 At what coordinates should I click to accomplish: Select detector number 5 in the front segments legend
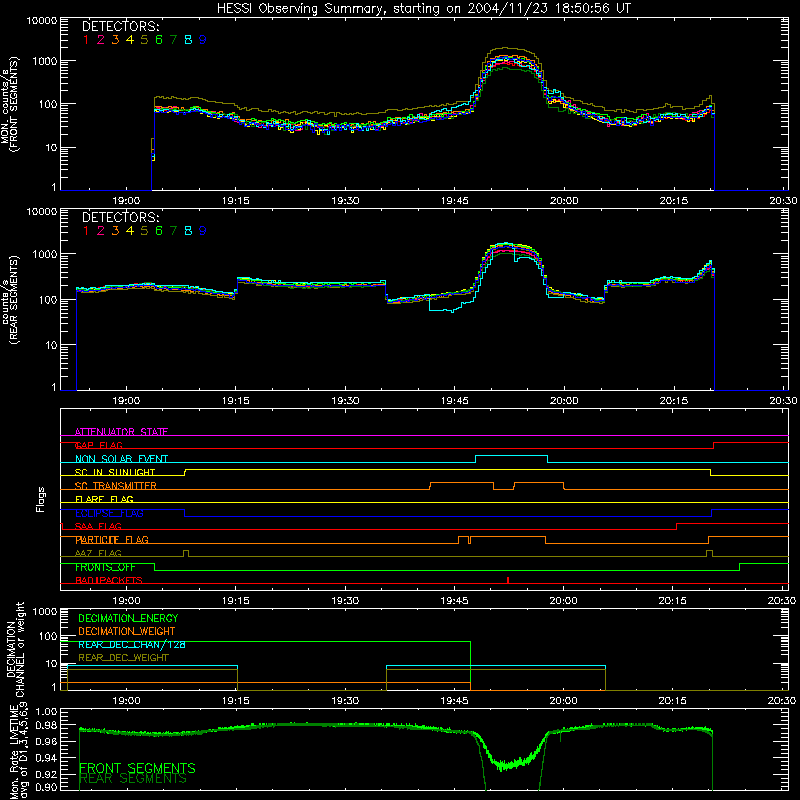(144, 40)
